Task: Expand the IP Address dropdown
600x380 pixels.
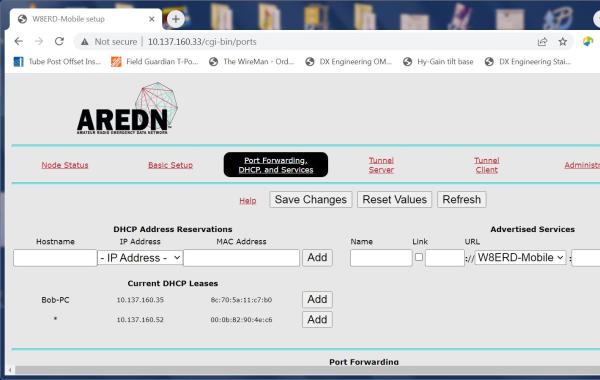Action: pyautogui.click(x=140, y=258)
